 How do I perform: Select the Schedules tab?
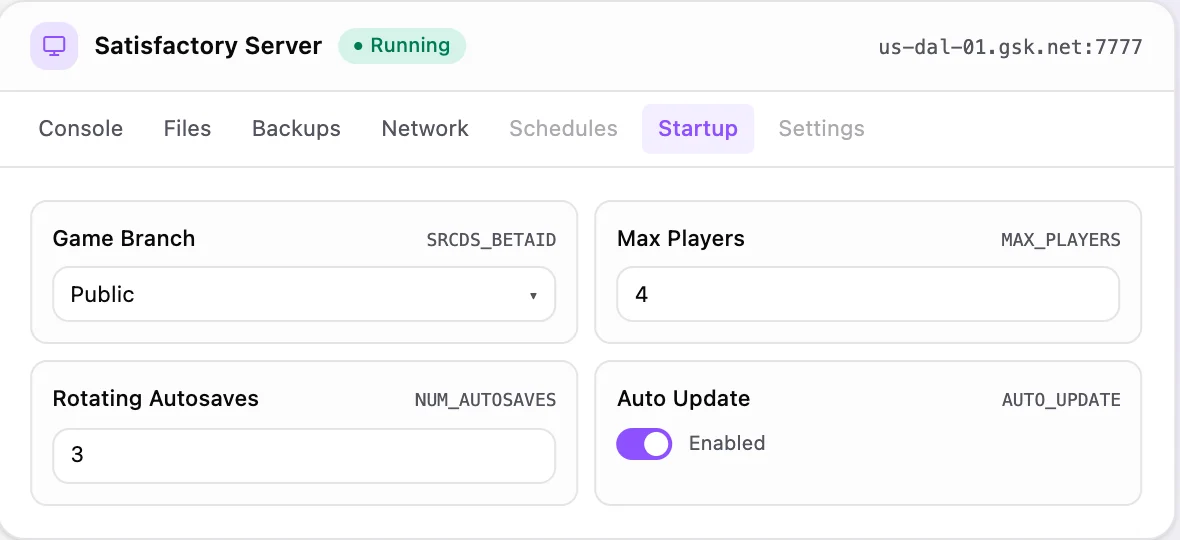tap(564, 129)
